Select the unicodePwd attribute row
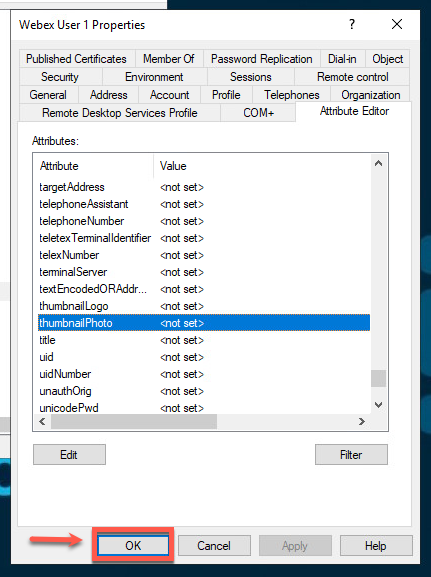This screenshot has height=577, width=431. [204, 408]
